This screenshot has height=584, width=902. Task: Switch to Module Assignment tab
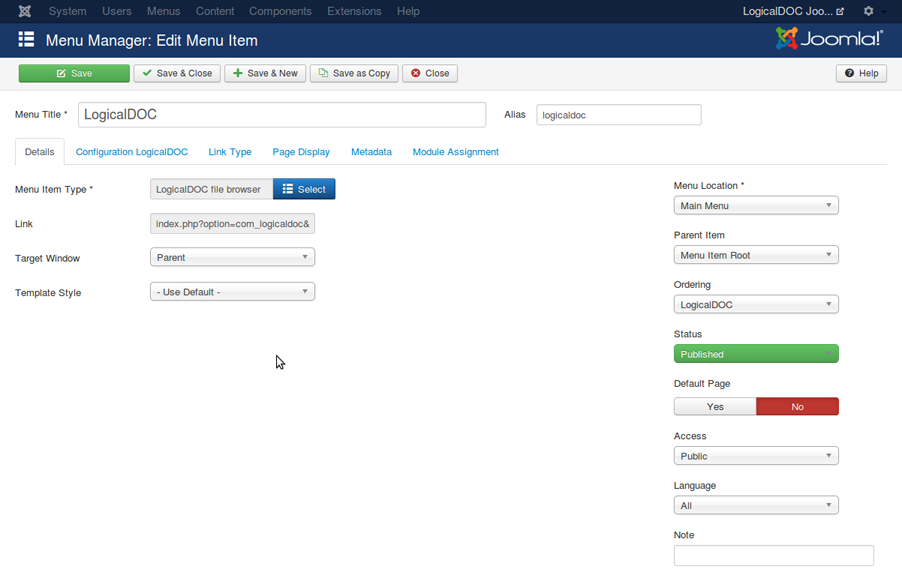(x=456, y=152)
